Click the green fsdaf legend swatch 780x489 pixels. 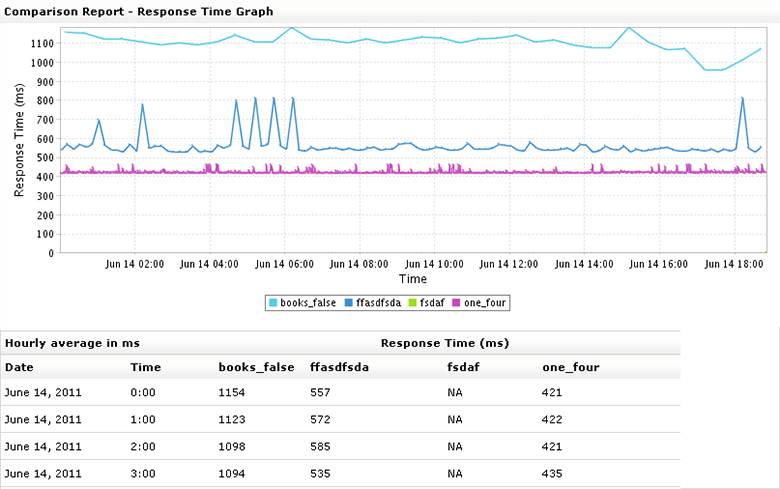pyautogui.click(x=414, y=302)
